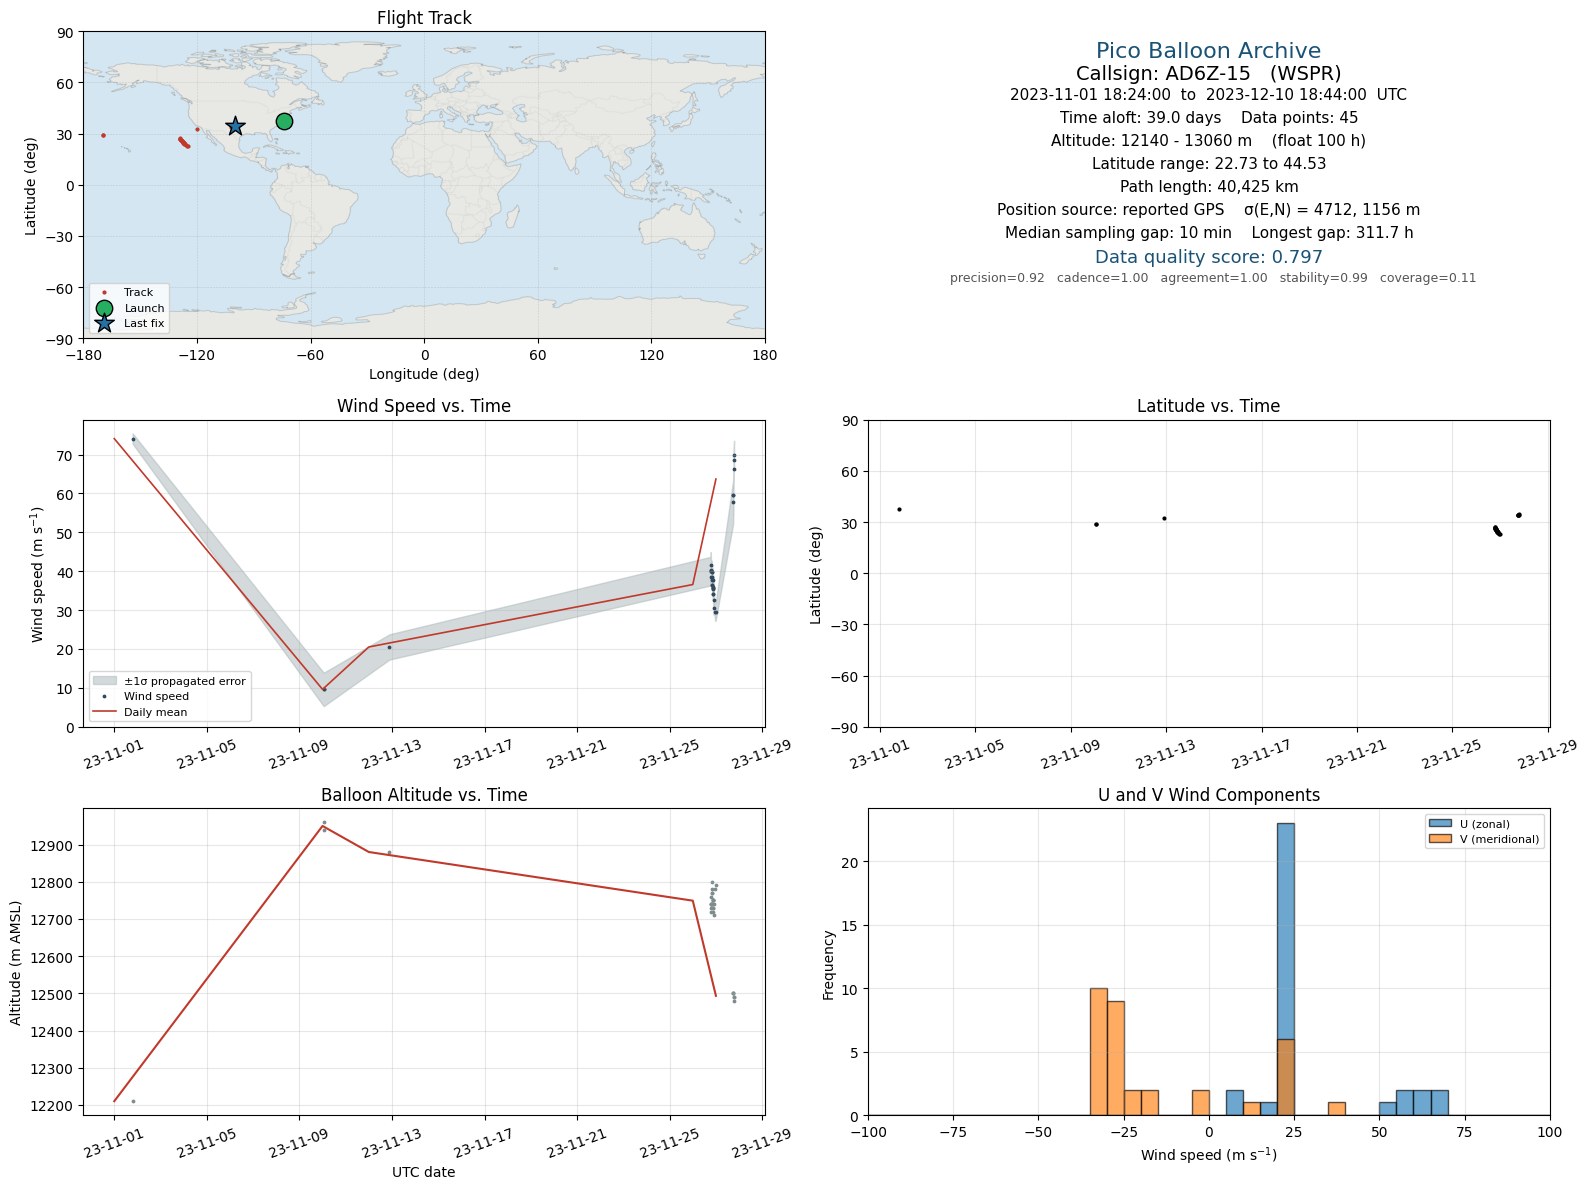Select the Last fix star in the map legend

pos(104,323)
